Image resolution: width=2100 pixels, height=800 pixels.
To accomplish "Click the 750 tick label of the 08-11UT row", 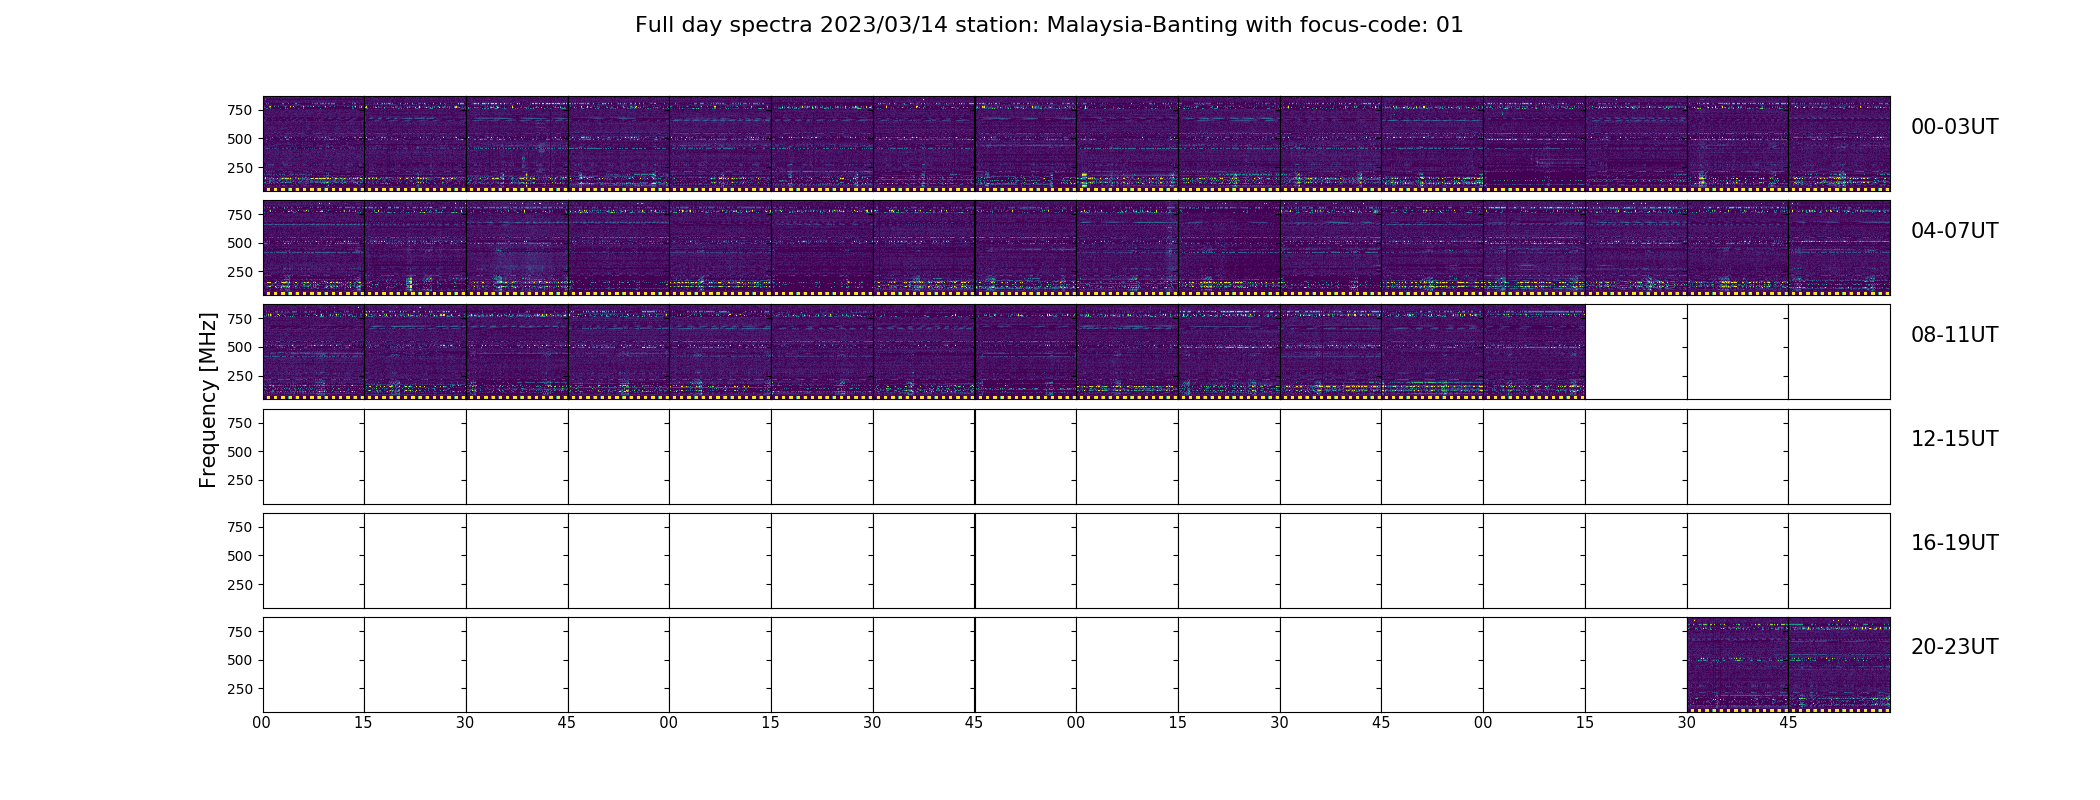I will 239,319.
